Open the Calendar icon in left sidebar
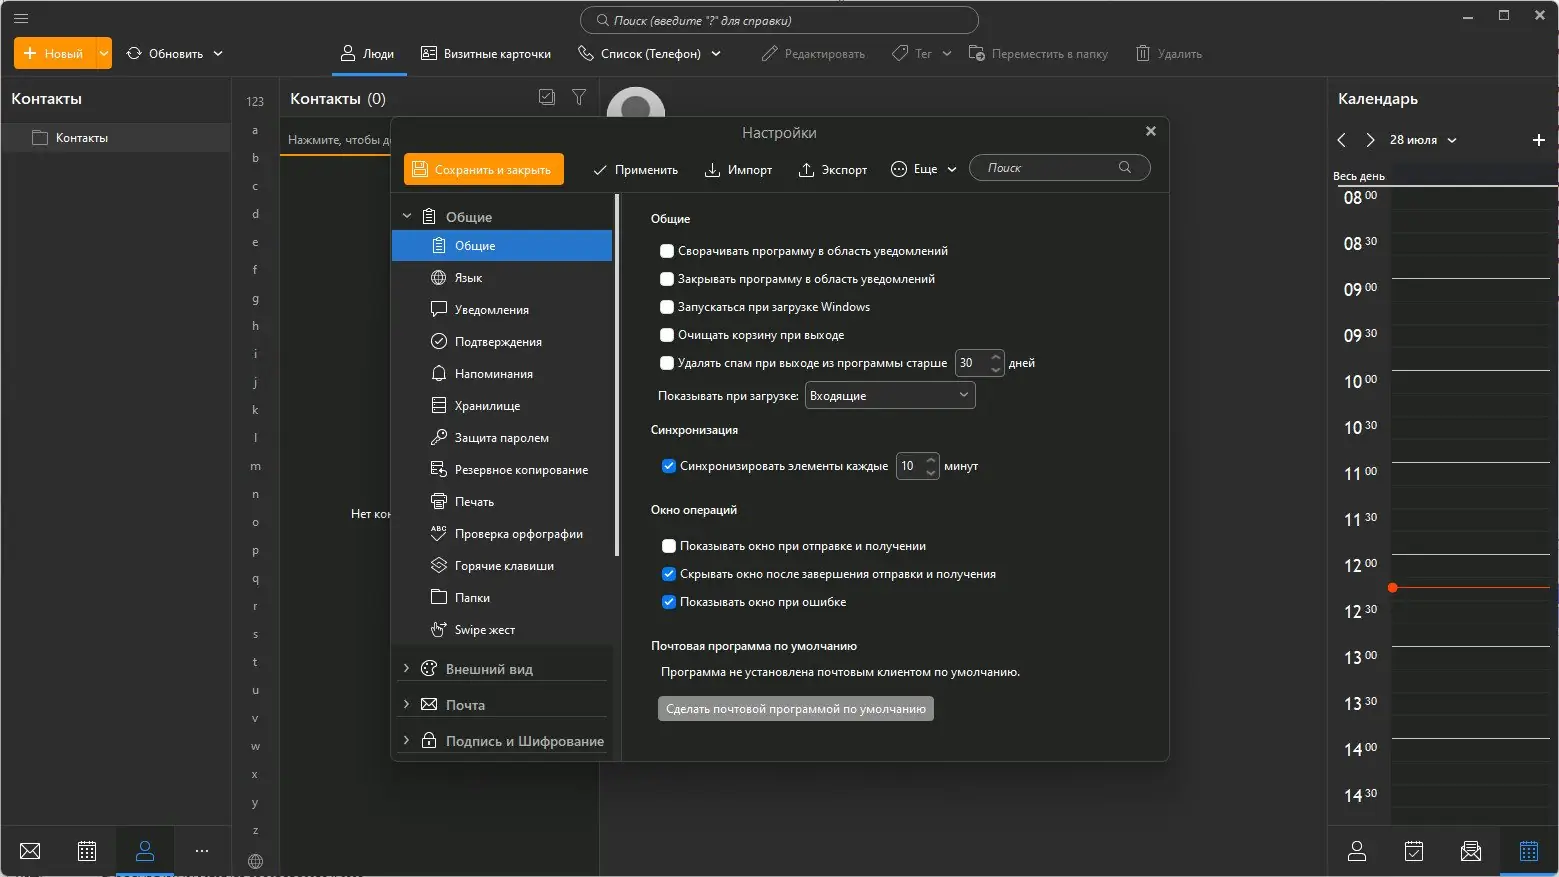 click(87, 851)
